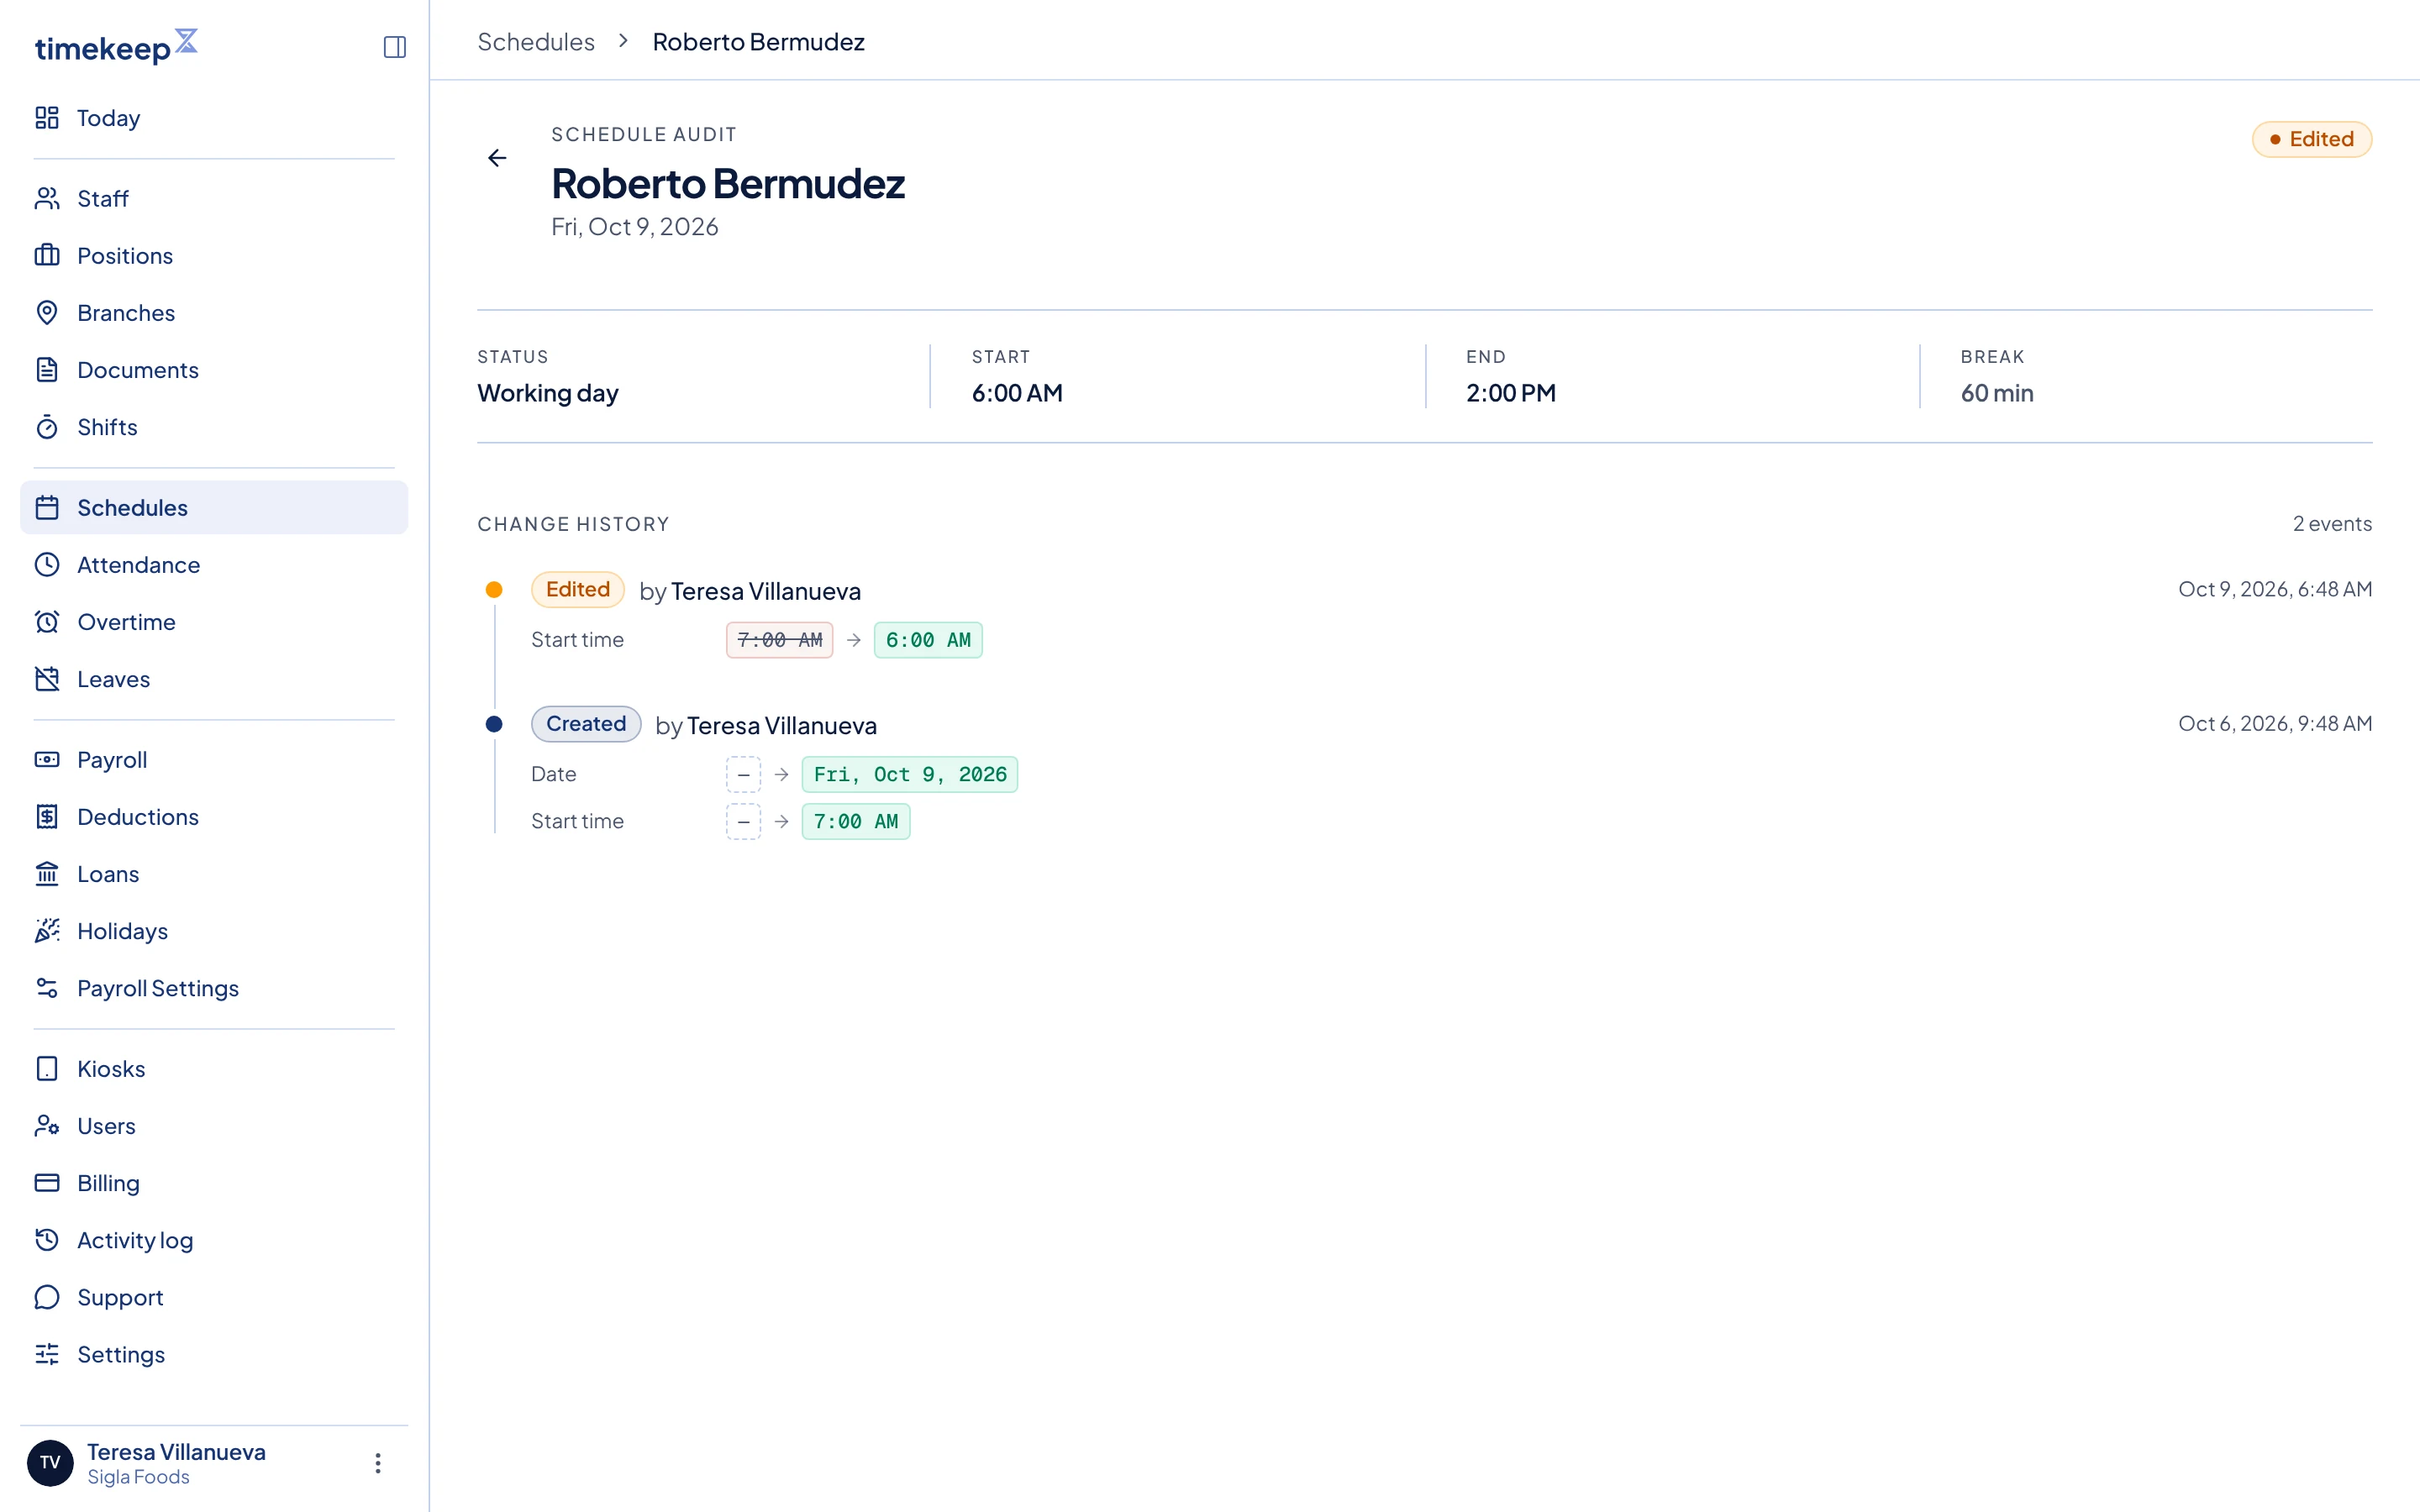This screenshot has height=1512, width=2420.
Task: Click the 2 events count label
Action: [x=2332, y=524]
